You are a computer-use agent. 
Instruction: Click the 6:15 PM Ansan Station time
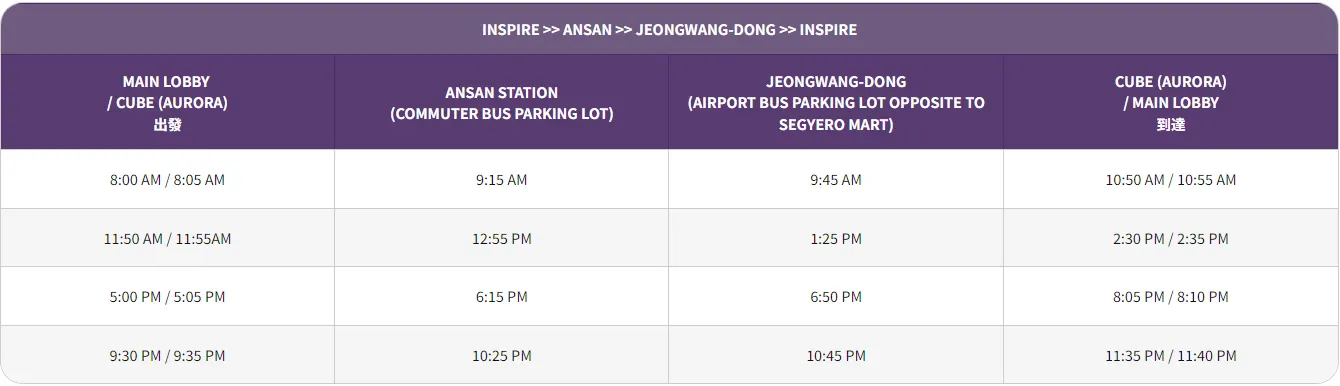pos(501,297)
